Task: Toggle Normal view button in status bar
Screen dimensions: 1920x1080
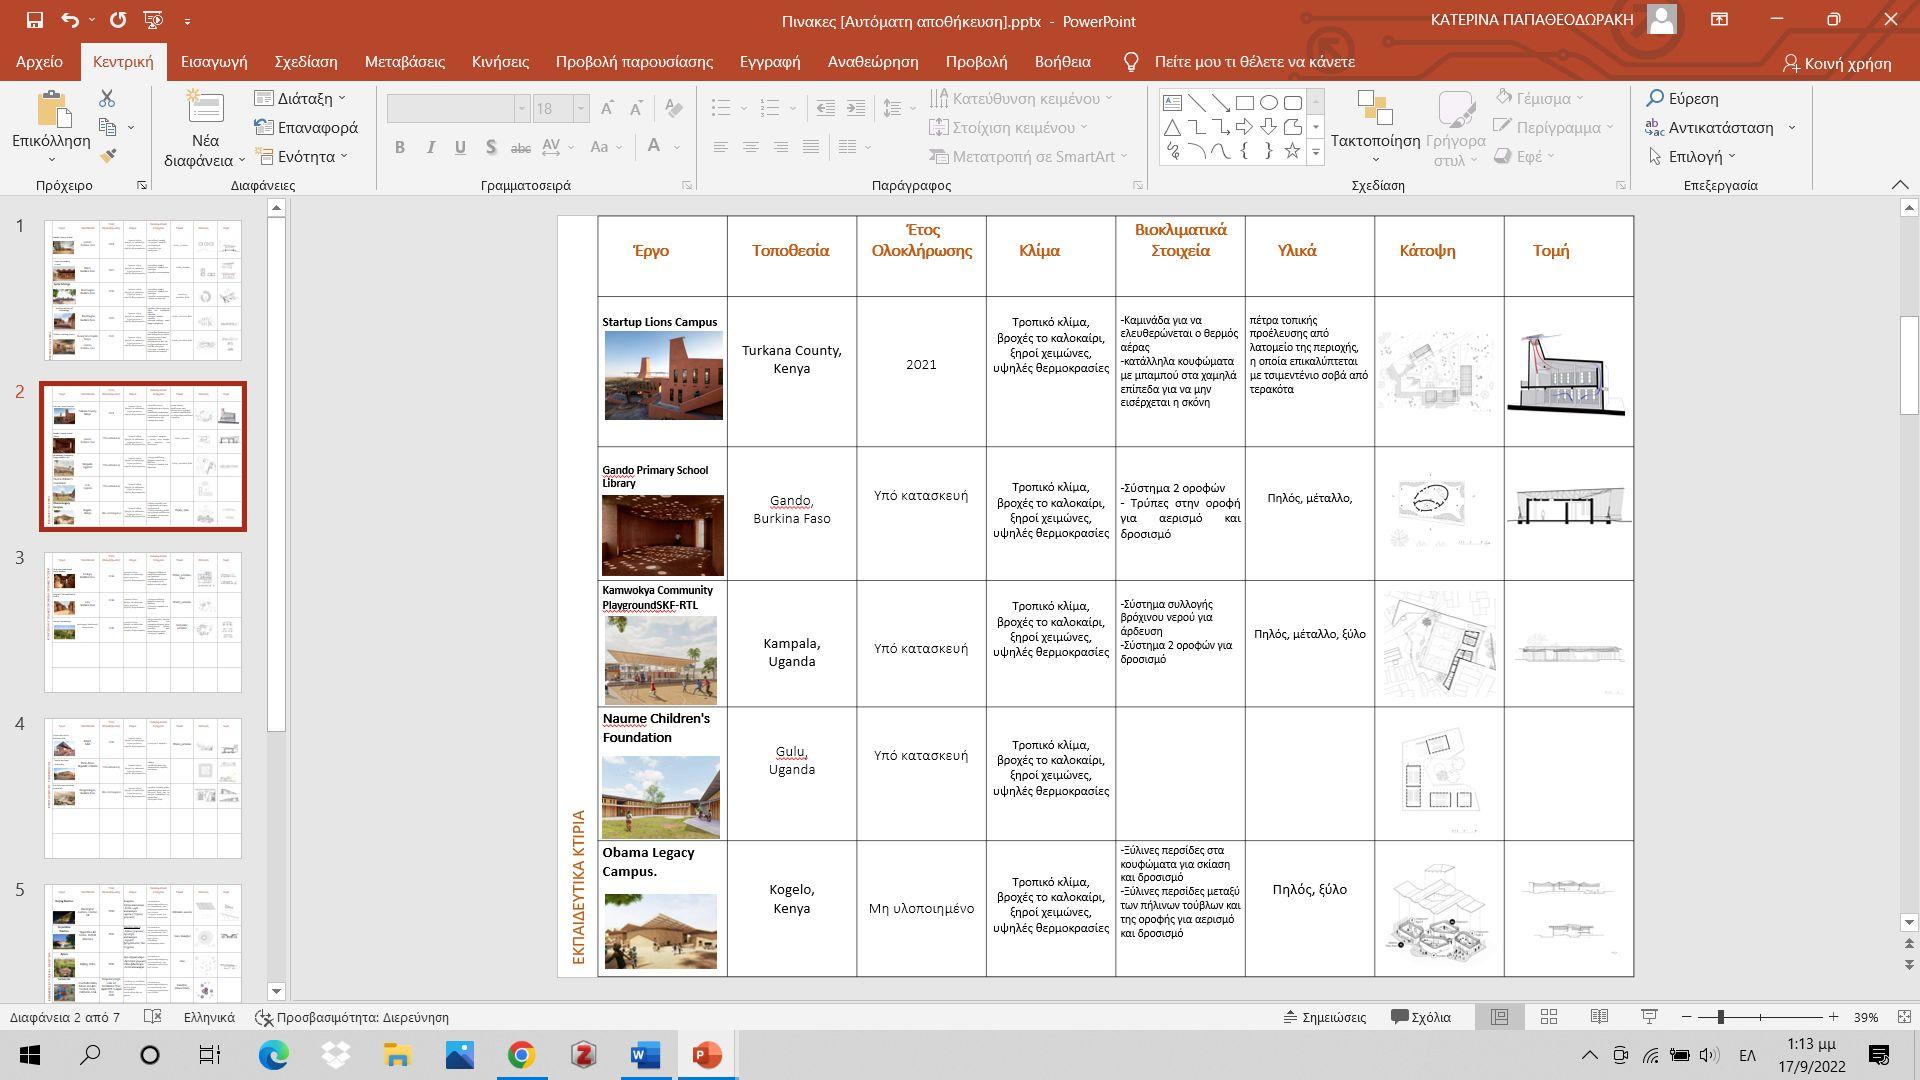Action: point(1499,1017)
